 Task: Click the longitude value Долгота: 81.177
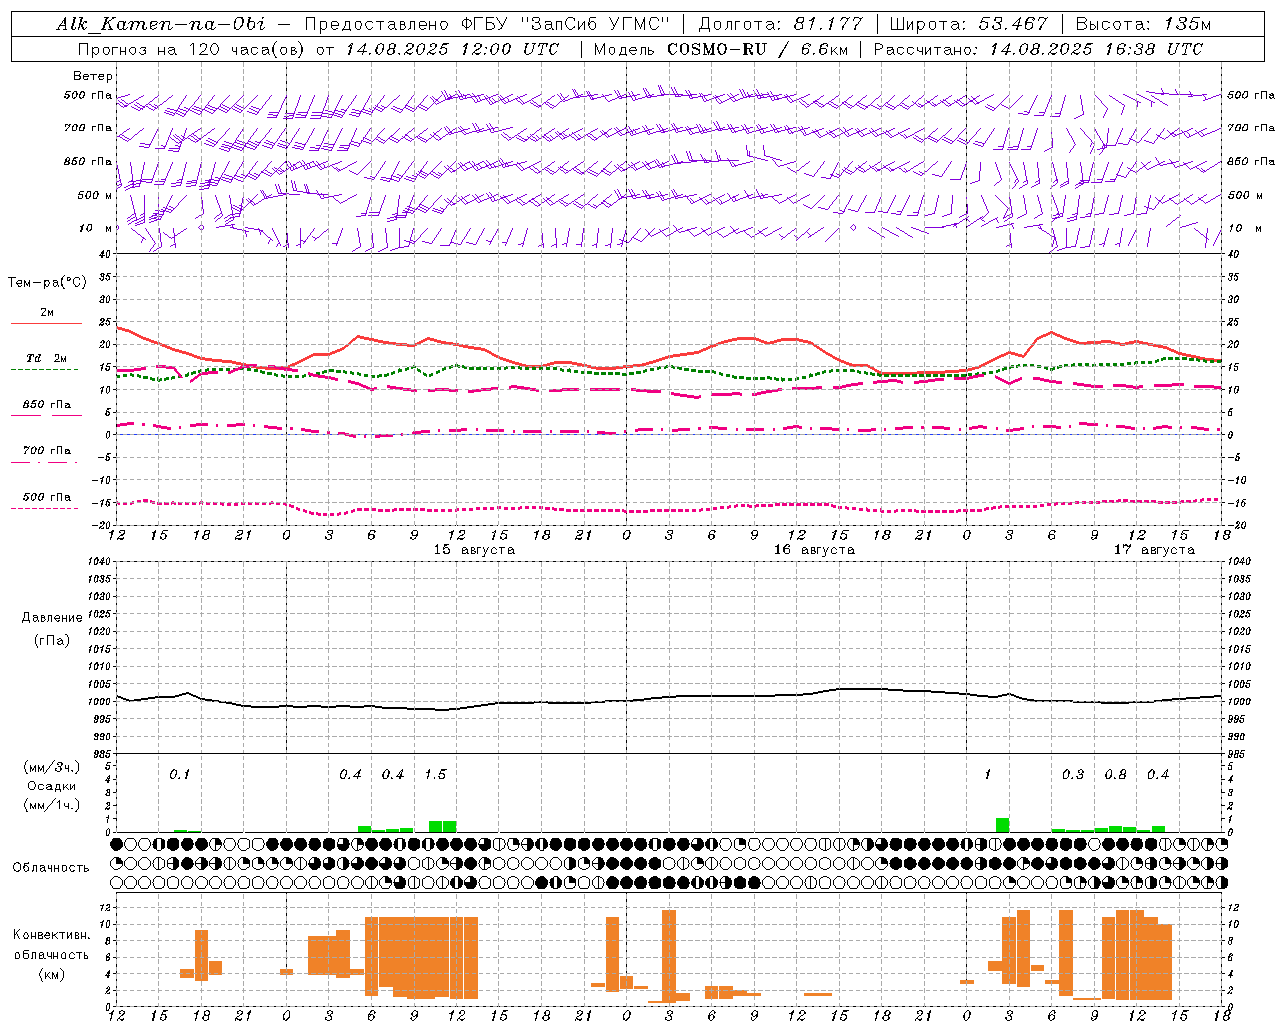780,24
